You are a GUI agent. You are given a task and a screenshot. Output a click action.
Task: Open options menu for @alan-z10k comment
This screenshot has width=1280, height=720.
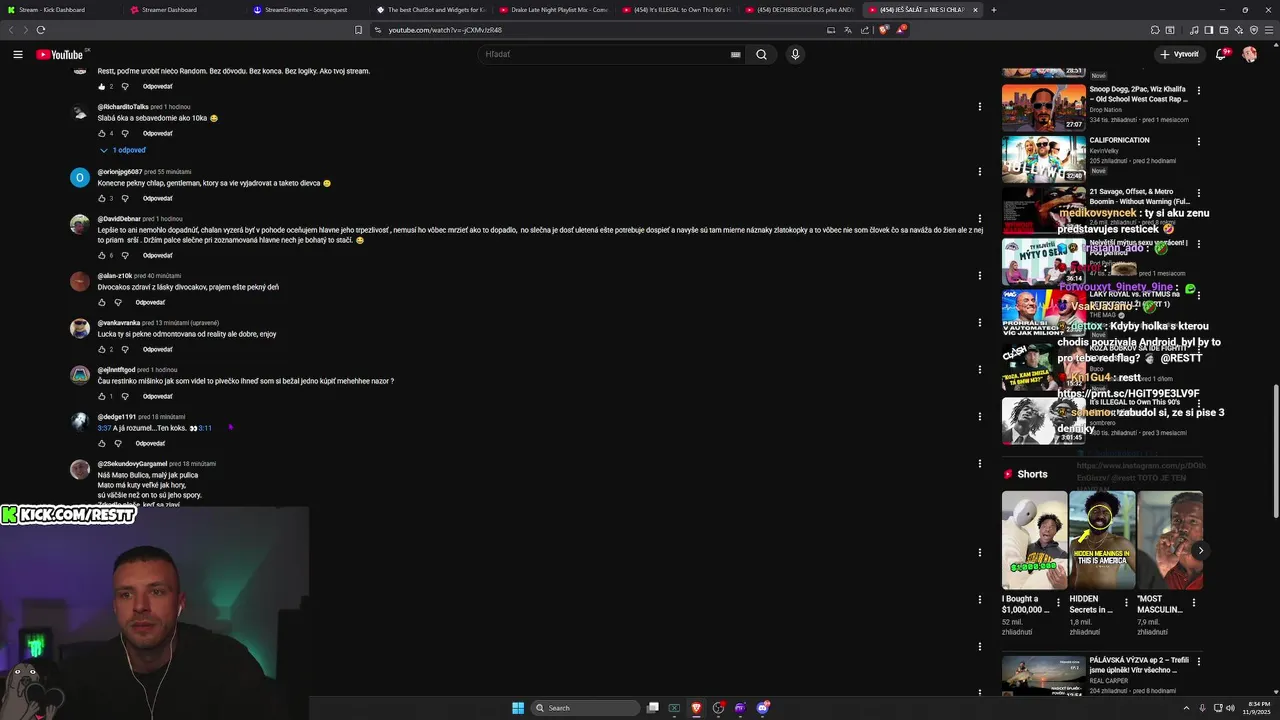point(979,275)
